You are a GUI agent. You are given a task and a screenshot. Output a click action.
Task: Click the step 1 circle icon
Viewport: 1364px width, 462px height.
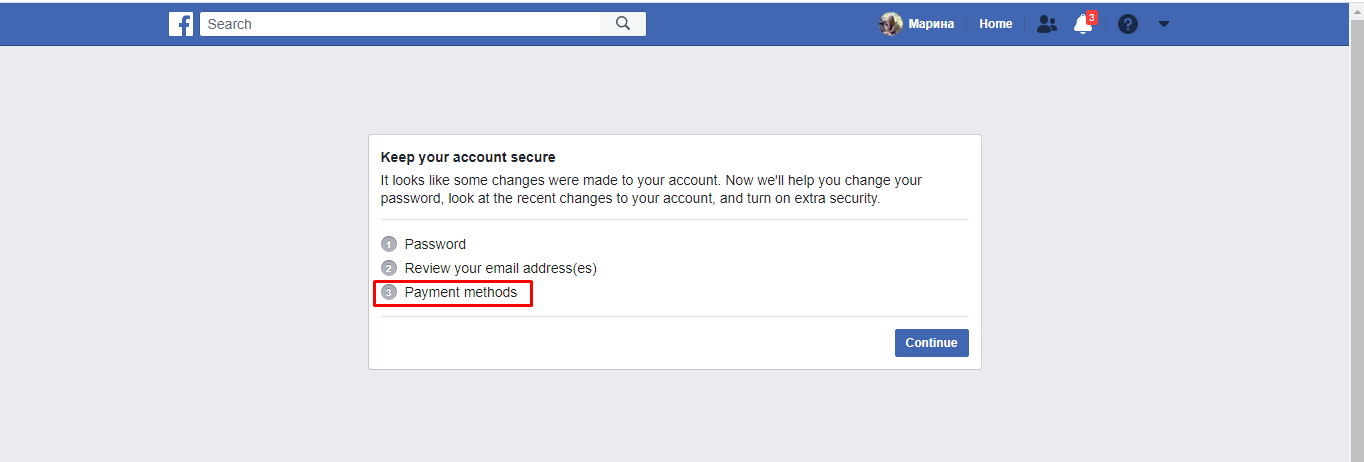click(x=389, y=244)
